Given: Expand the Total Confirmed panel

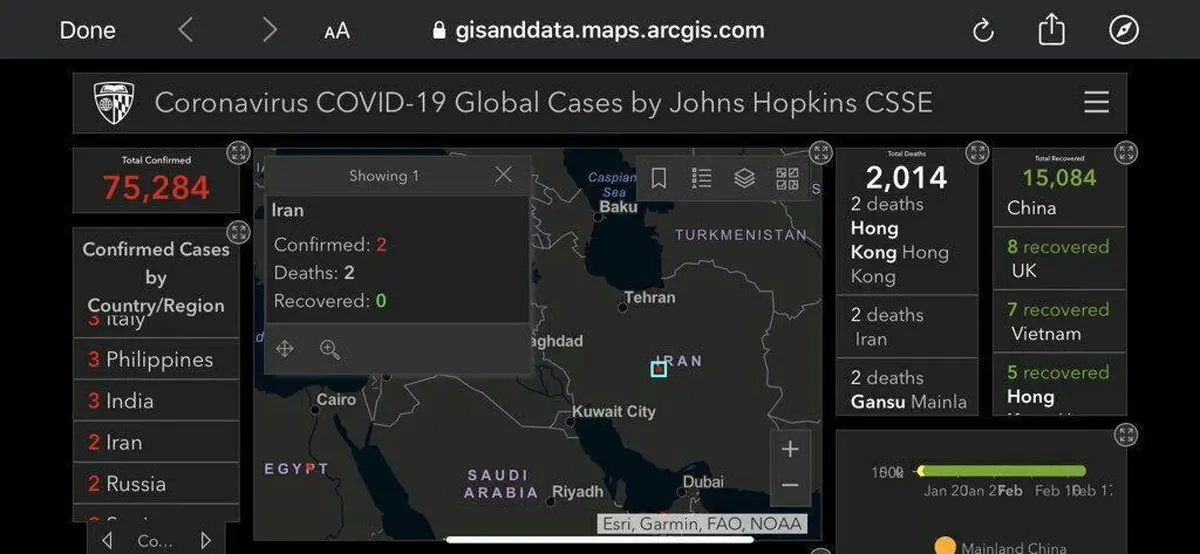Looking at the screenshot, I should coord(238,153).
